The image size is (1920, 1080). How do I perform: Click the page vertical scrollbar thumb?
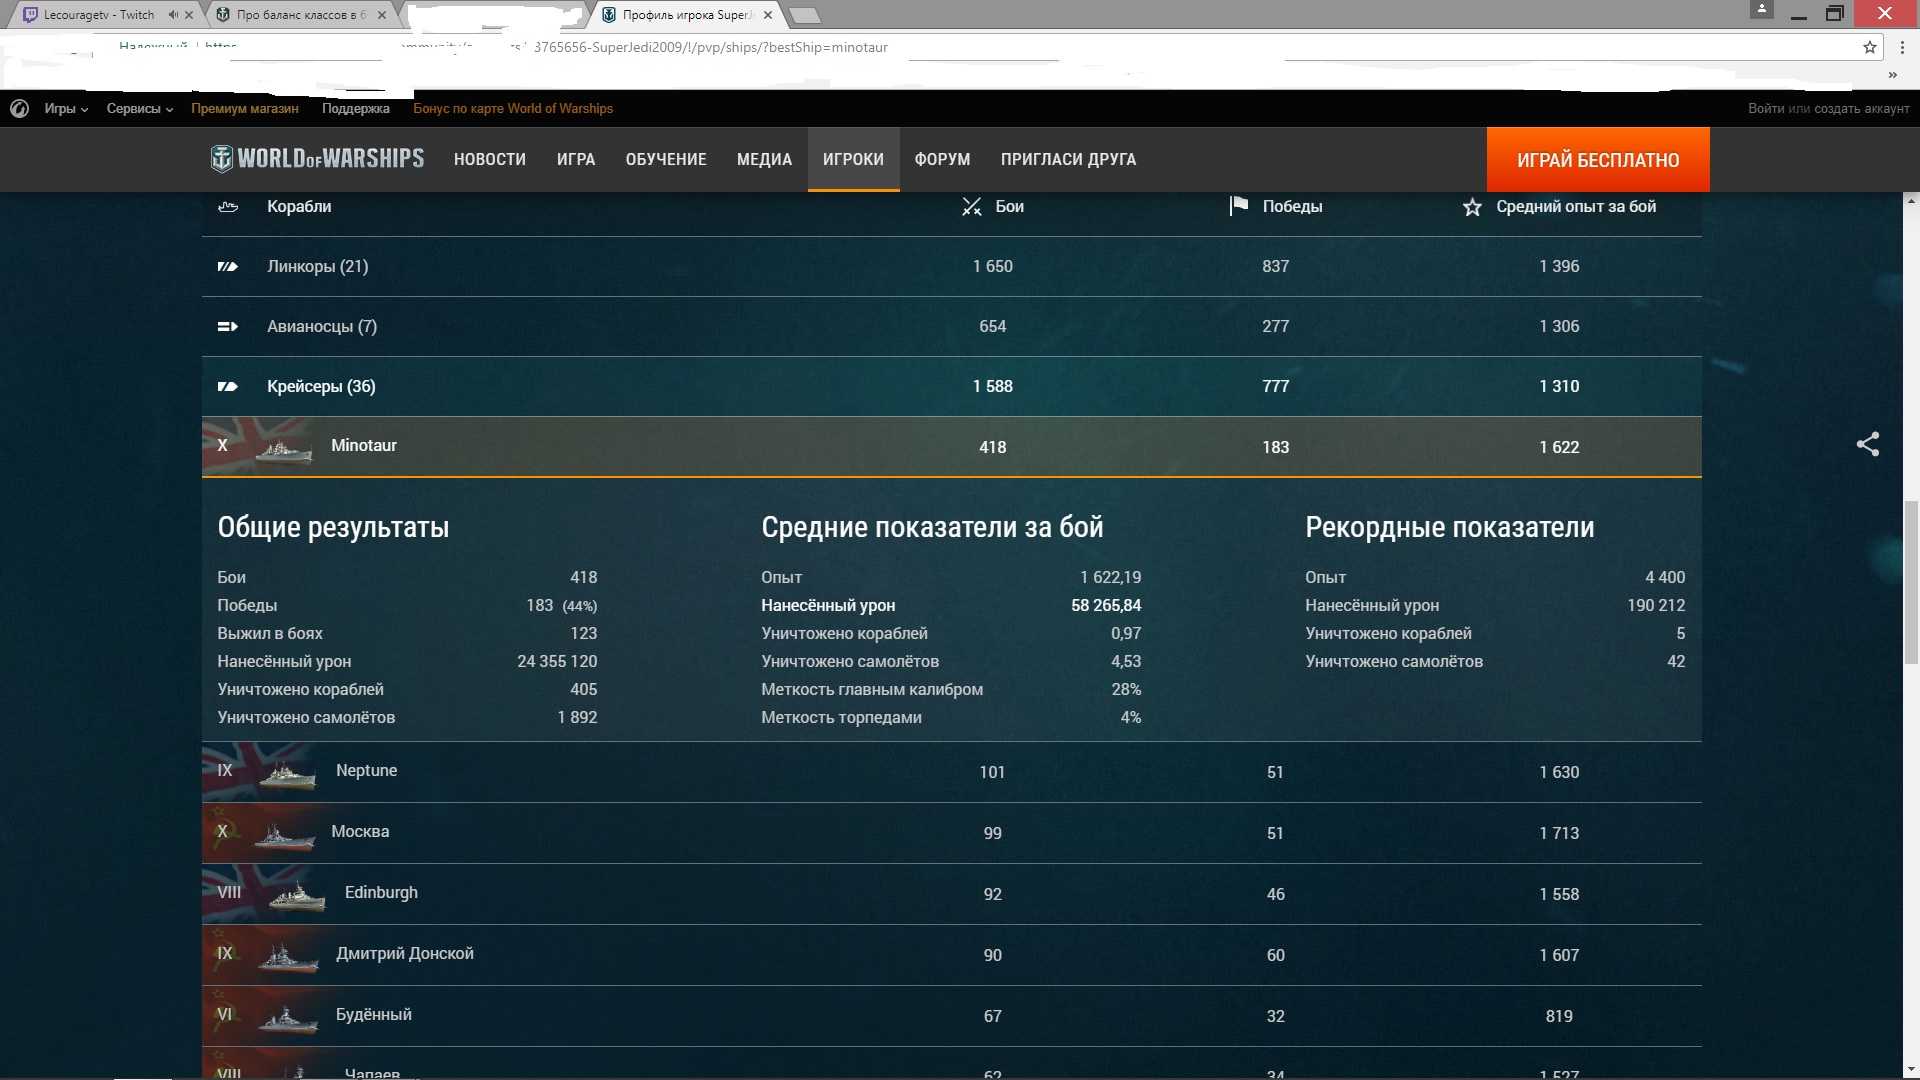click(1911, 580)
